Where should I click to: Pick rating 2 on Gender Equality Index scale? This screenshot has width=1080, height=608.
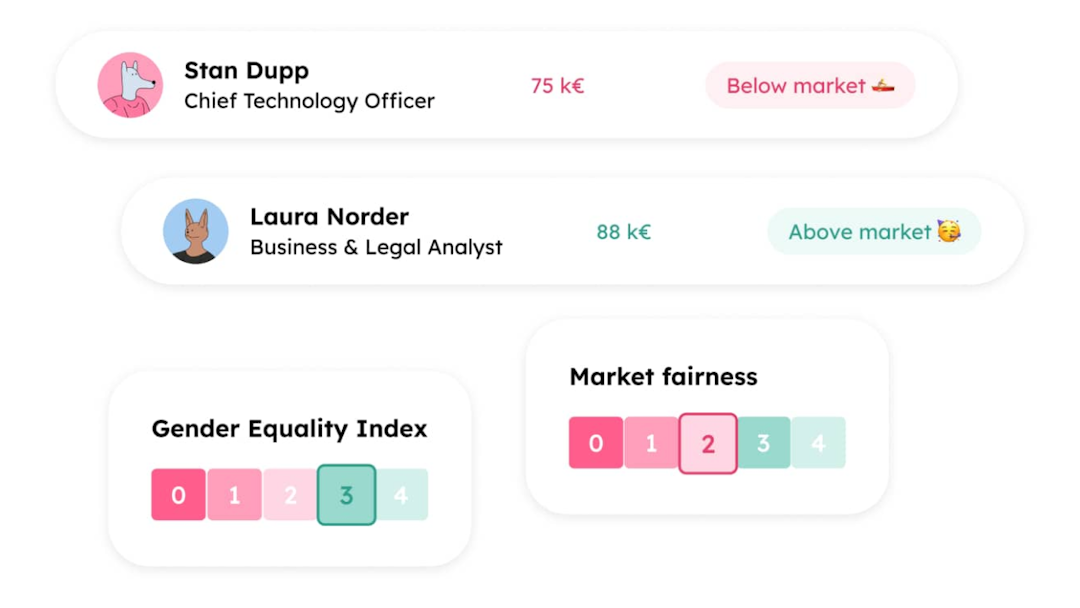[x=290, y=494]
